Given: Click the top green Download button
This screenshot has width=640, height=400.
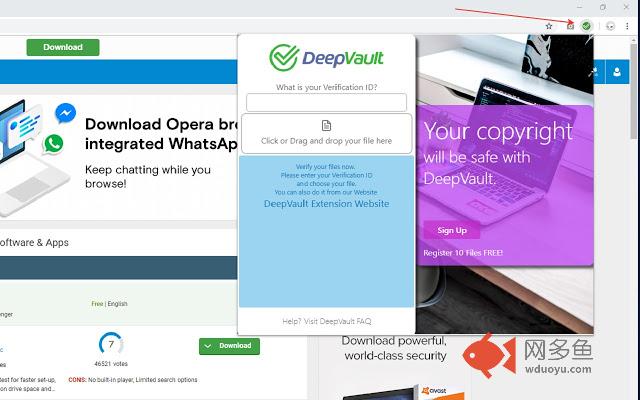Looking at the screenshot, I should point(63,47).
